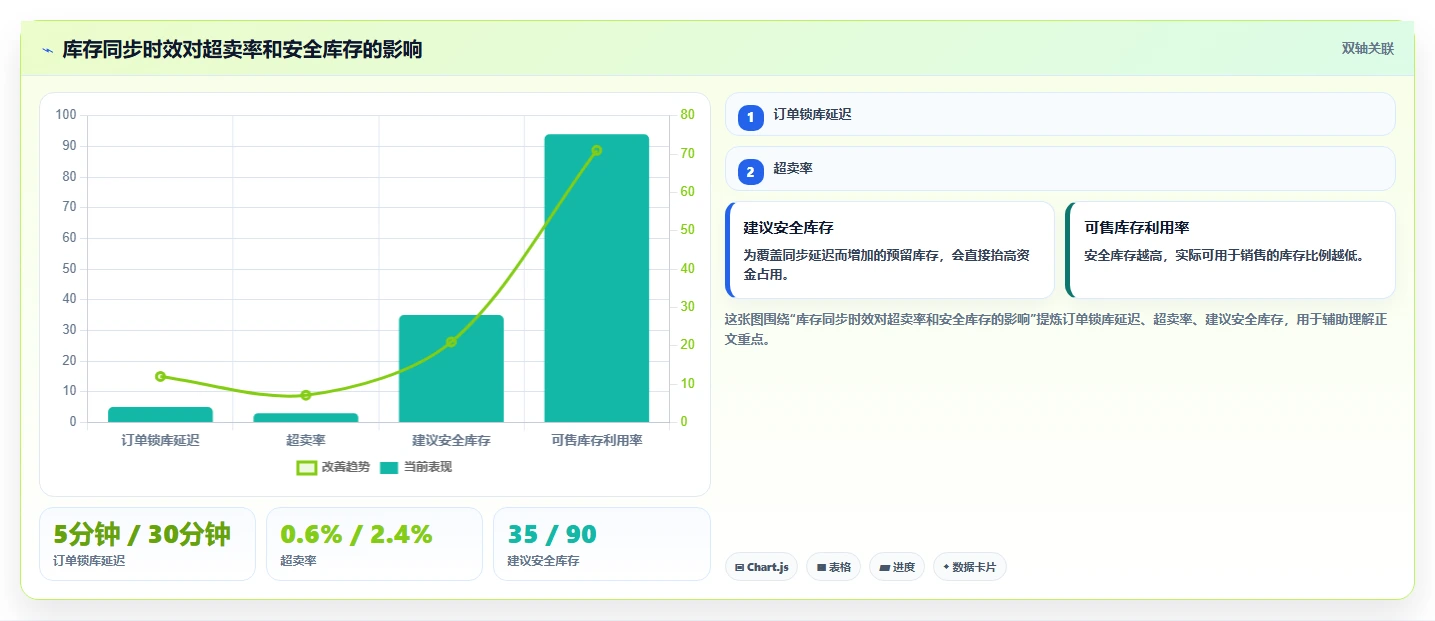This screenshot has width=1435, height=621.
Task: Click the icon in the 表格 tag
Action: pyautogui.click(x=821, y=567)
